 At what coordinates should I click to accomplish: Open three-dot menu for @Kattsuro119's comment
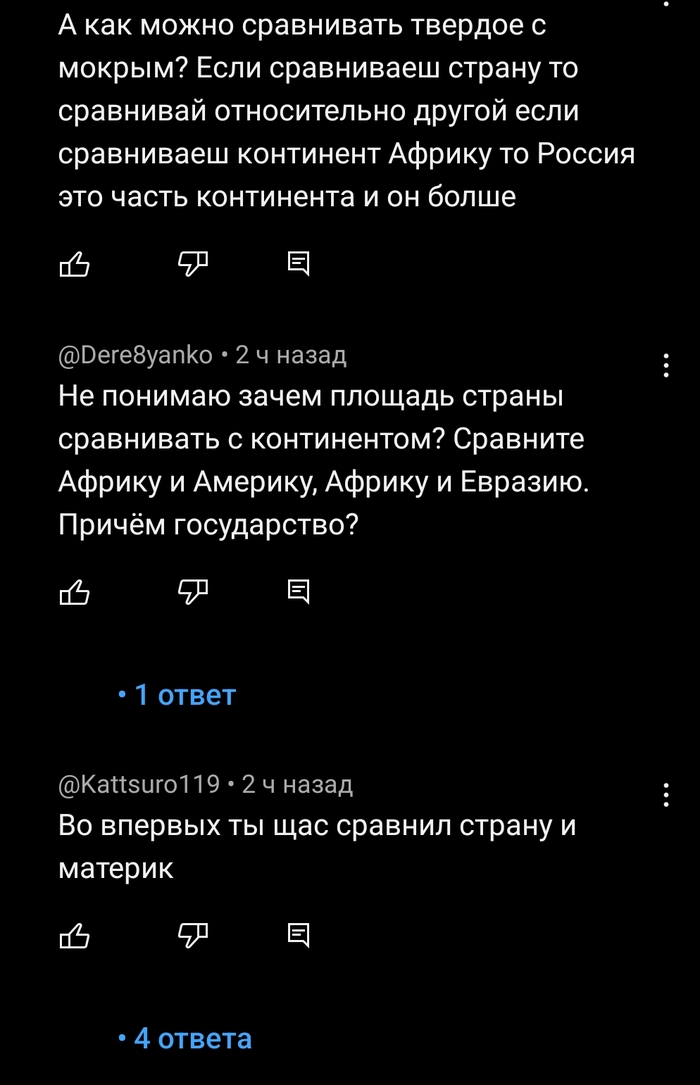667,795
